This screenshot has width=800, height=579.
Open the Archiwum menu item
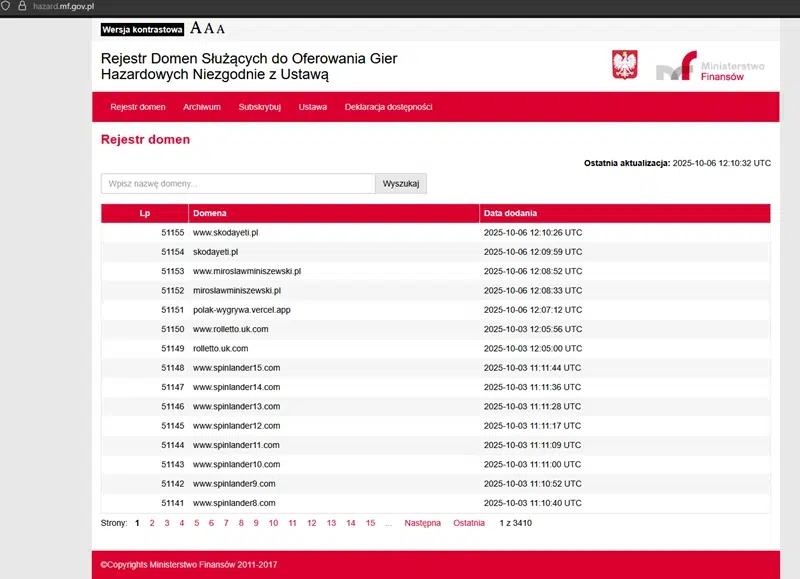[202, 107]
